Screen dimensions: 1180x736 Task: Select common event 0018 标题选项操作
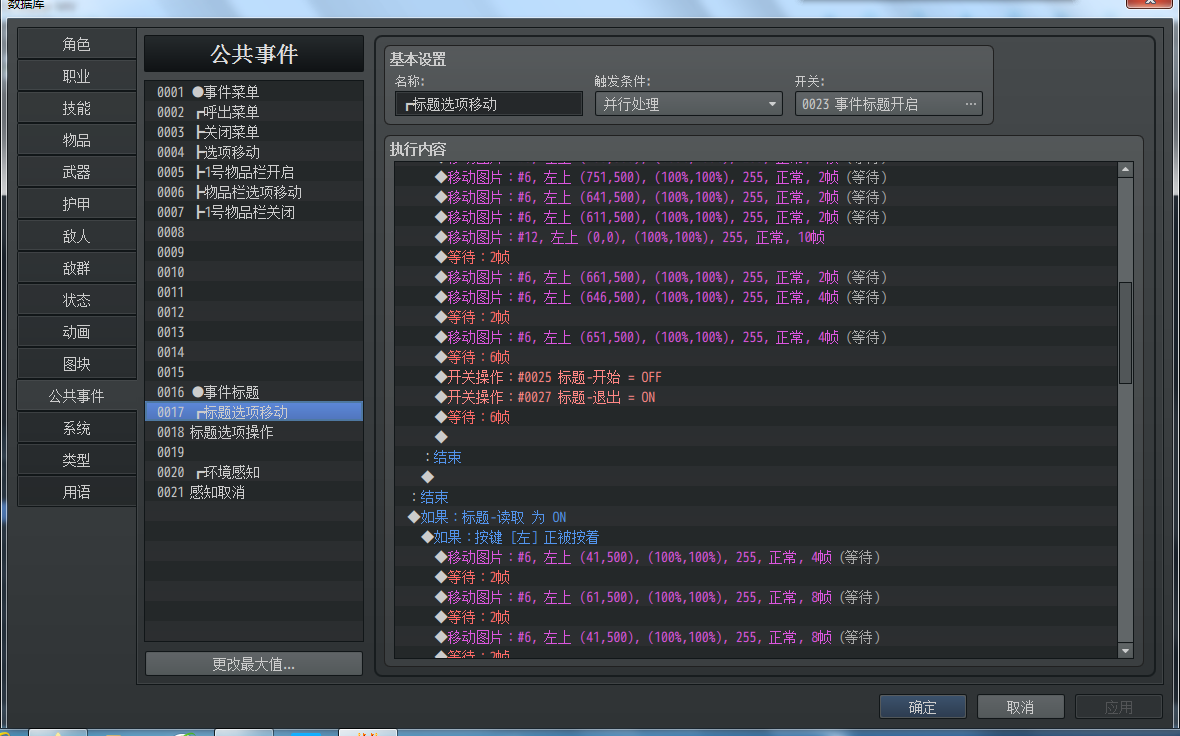point(254,432)
